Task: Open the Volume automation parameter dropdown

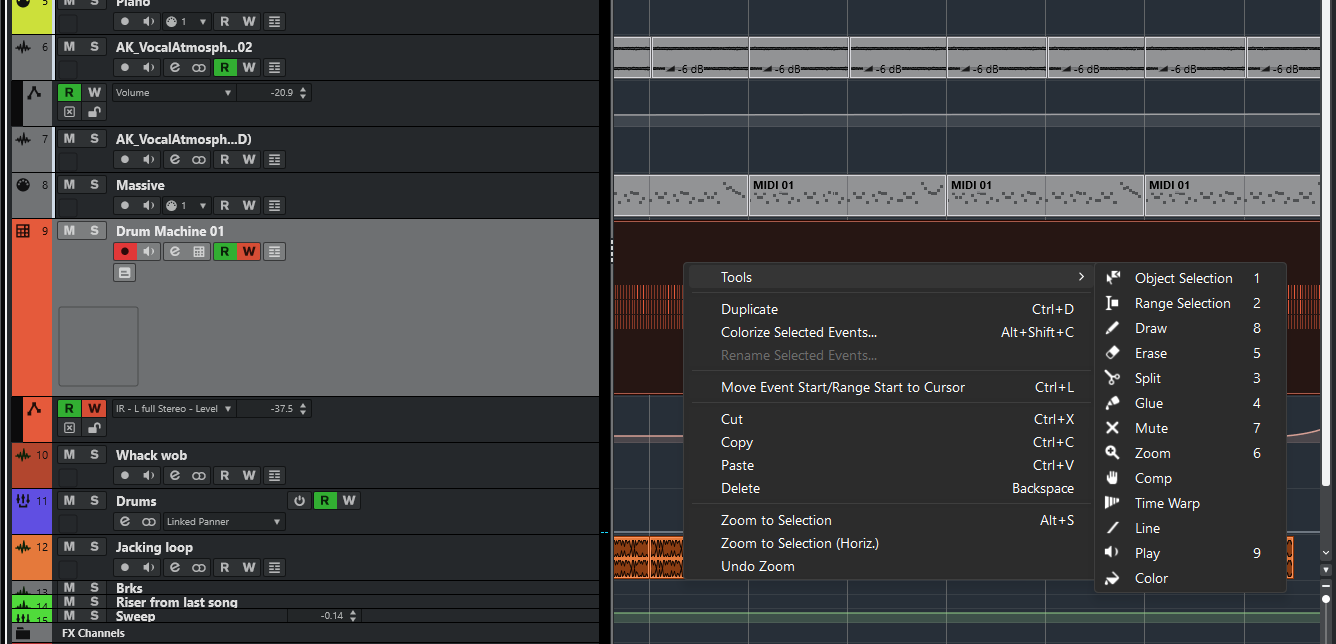Action: coord(174,92)
